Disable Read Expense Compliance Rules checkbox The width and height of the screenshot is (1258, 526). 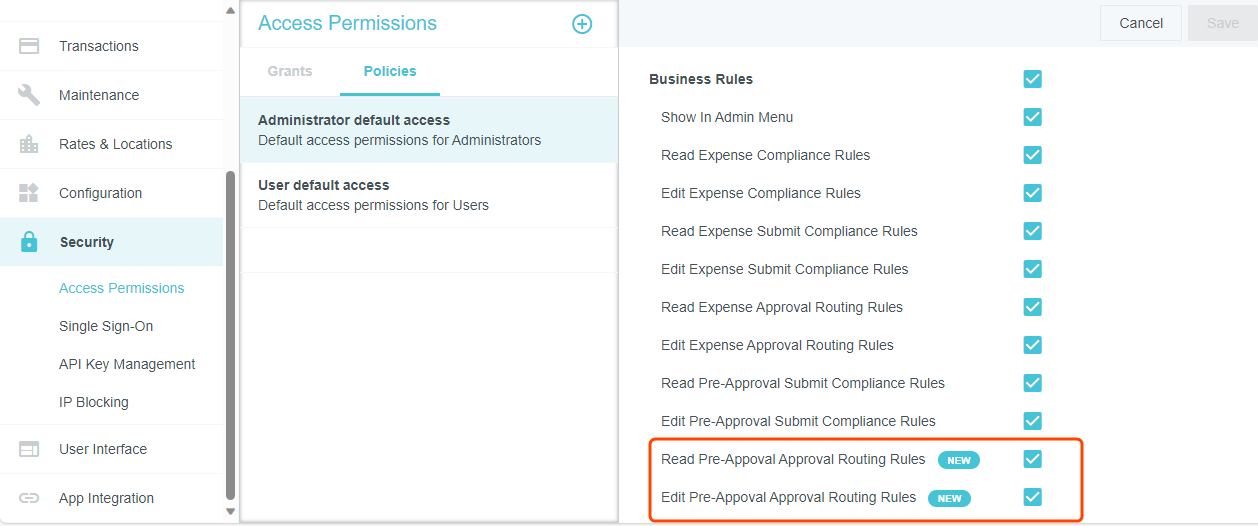pyautogui.click(x=1033, y=155)
